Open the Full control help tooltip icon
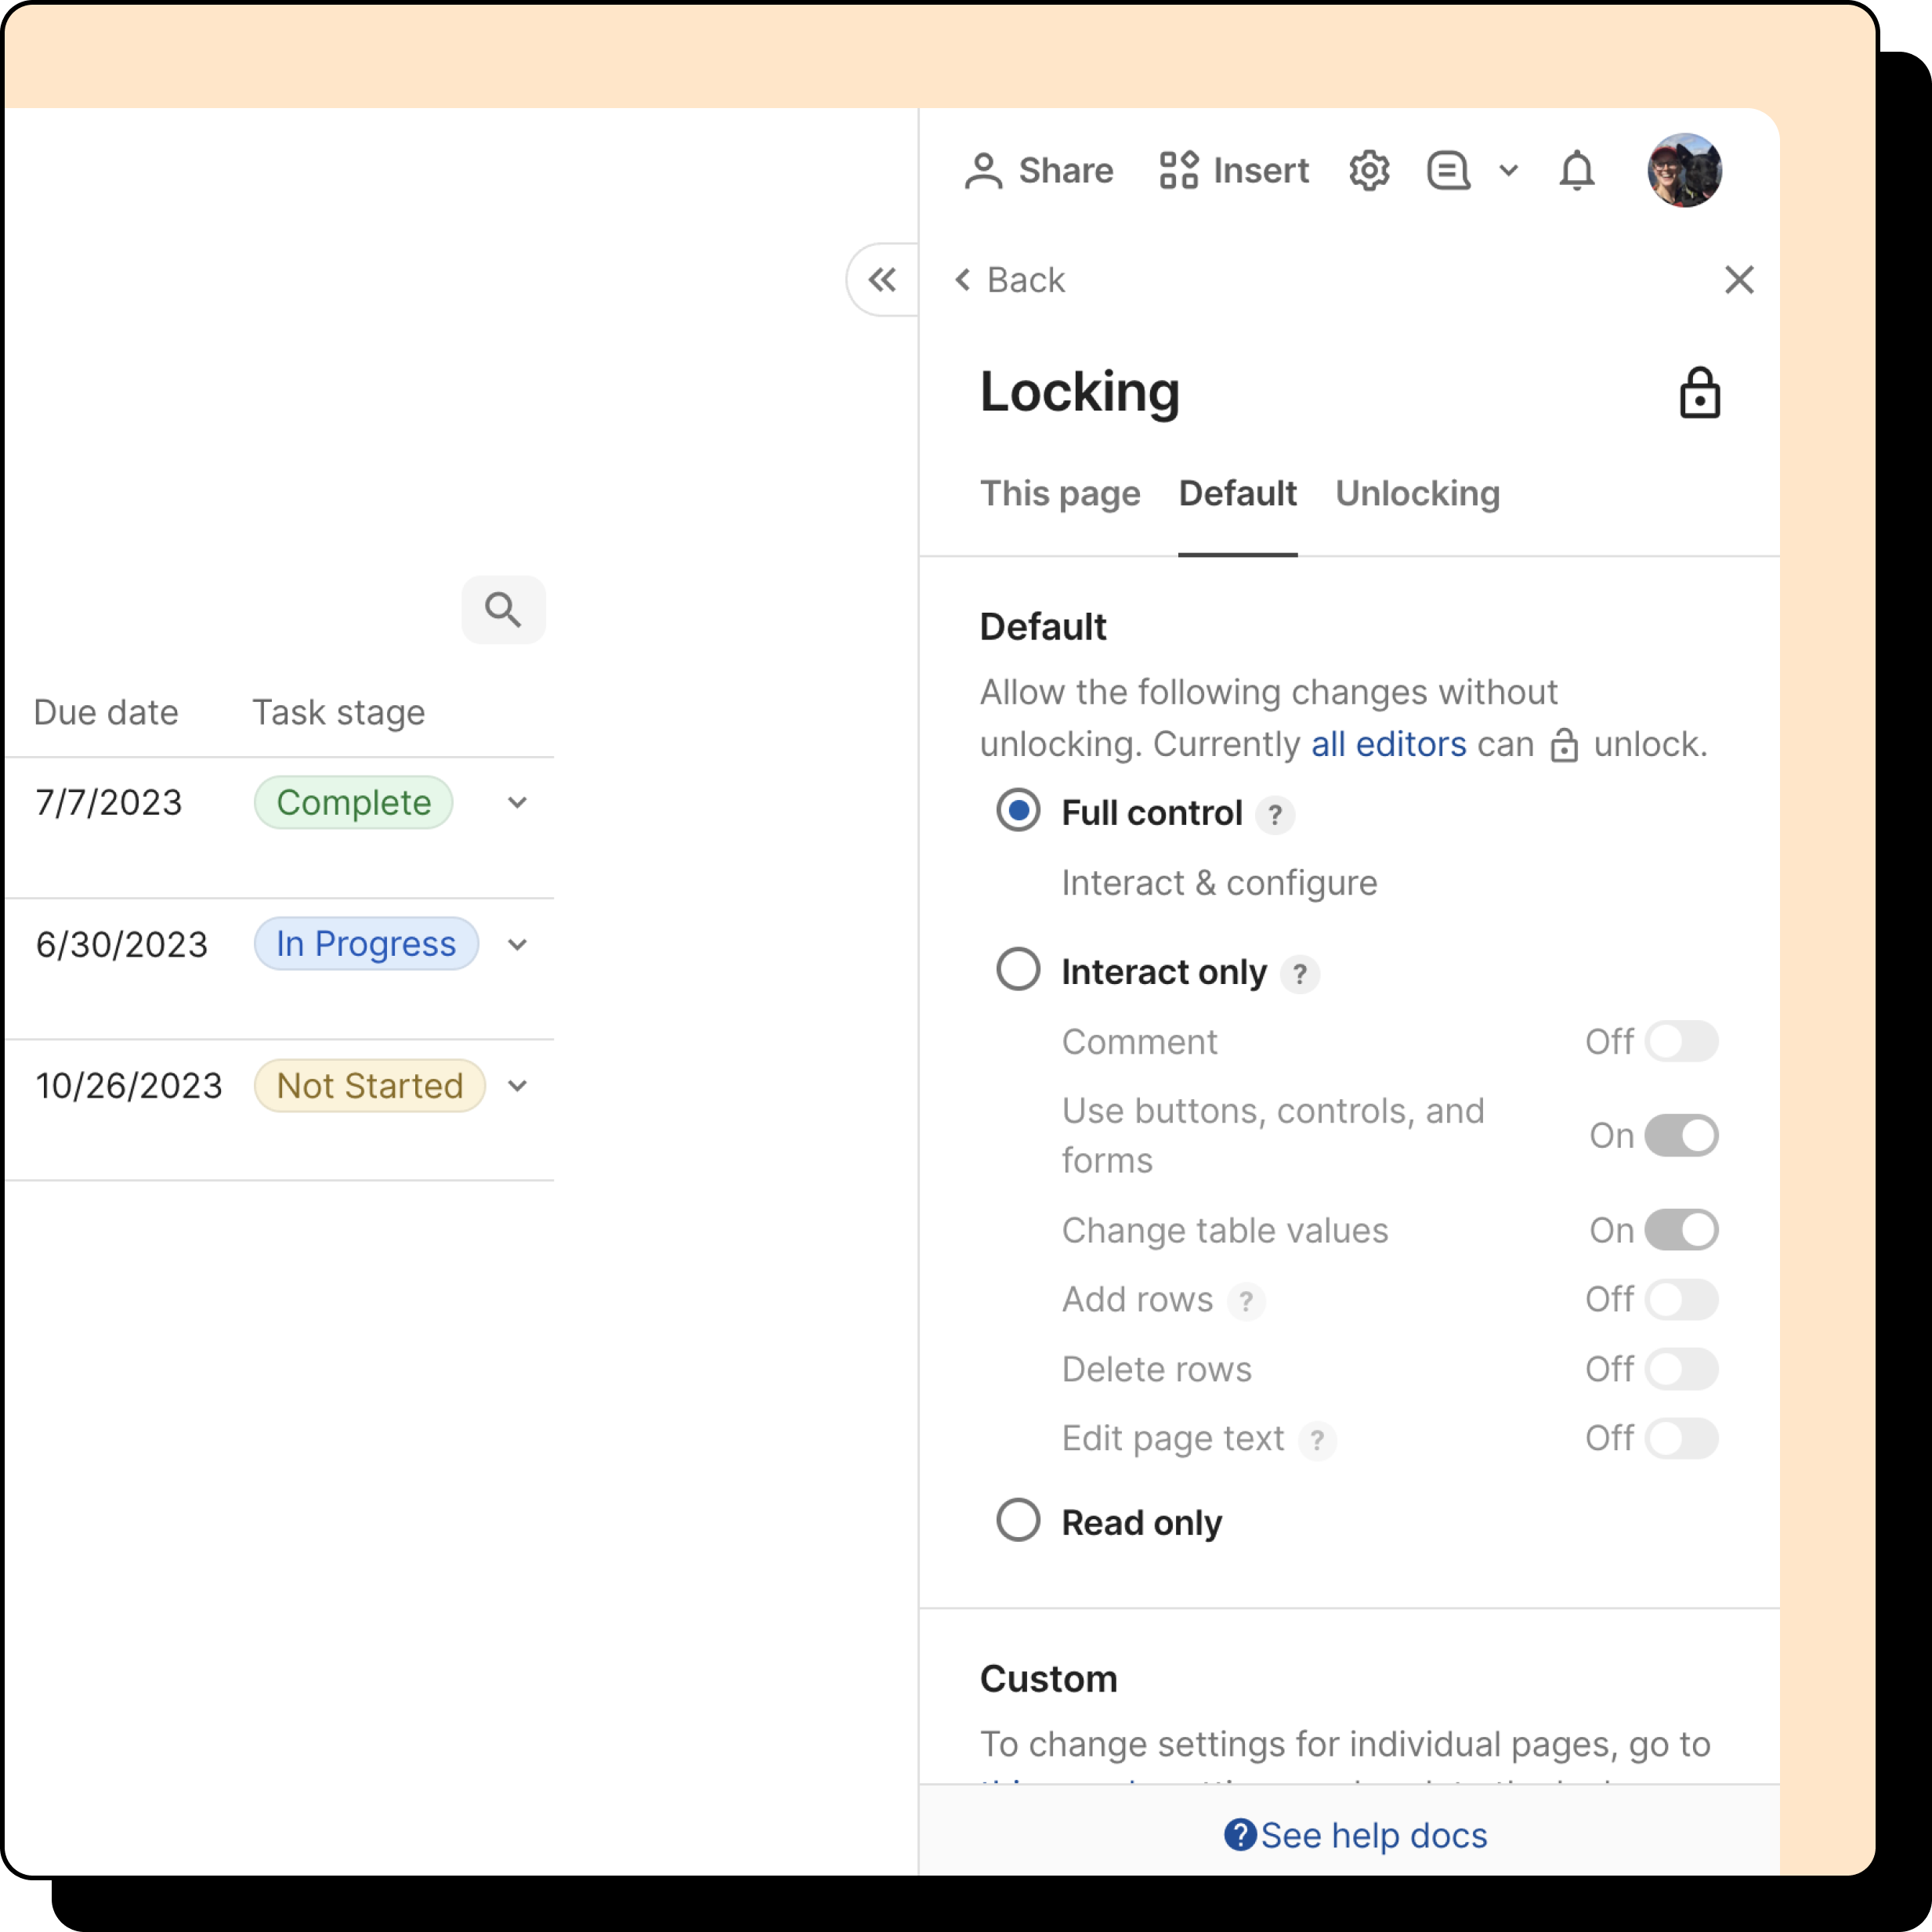 [1274, 814]
